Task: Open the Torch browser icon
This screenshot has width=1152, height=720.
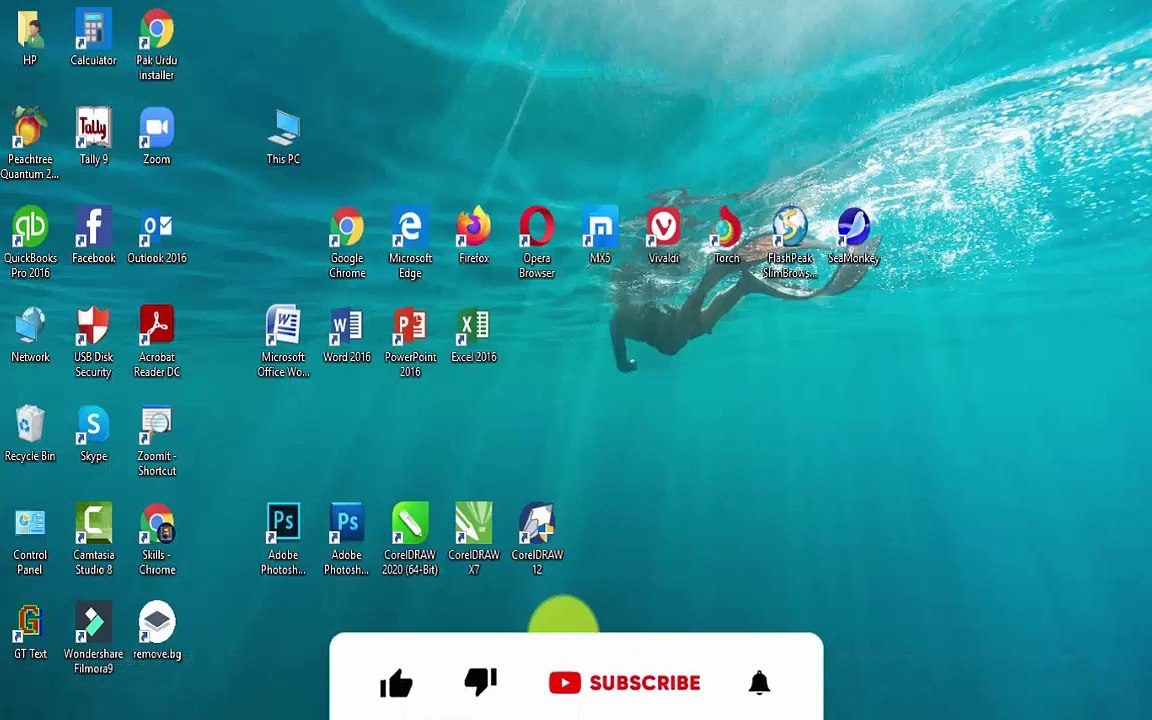Action: click(727, 227)
